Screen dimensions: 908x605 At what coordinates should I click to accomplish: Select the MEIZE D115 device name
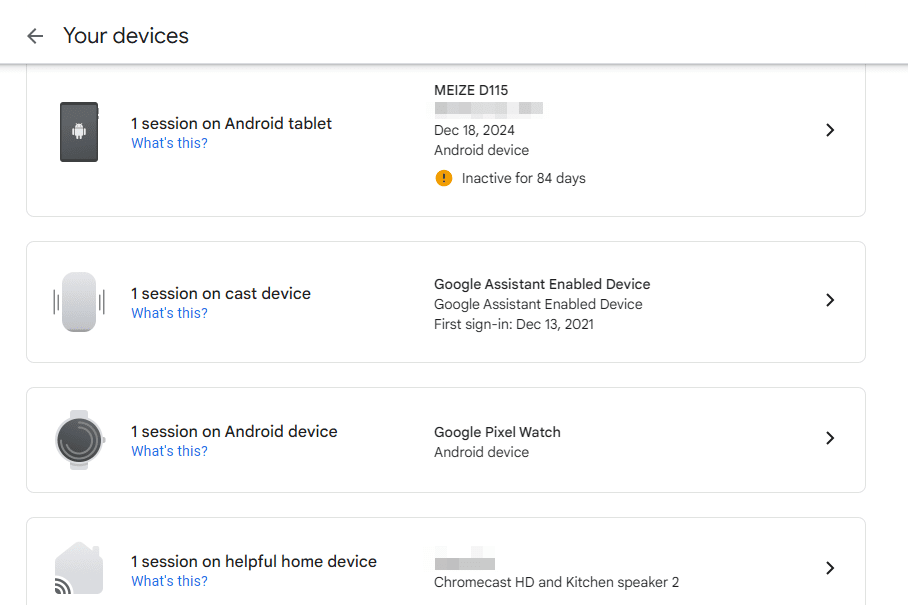[471, 90]
